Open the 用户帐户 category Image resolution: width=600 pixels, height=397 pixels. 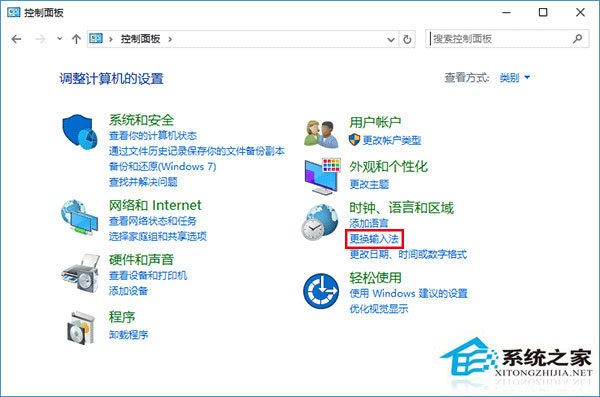375,123
